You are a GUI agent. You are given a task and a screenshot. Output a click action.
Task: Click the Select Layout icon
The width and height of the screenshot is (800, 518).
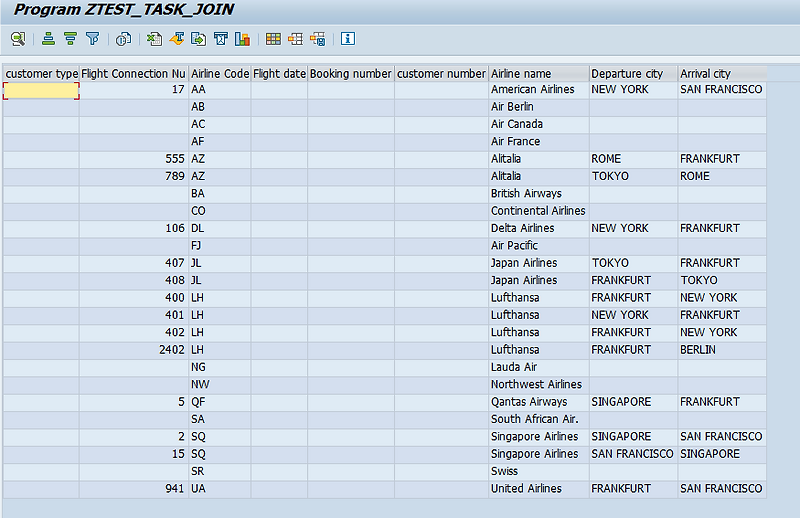click(x=295, y=39)
